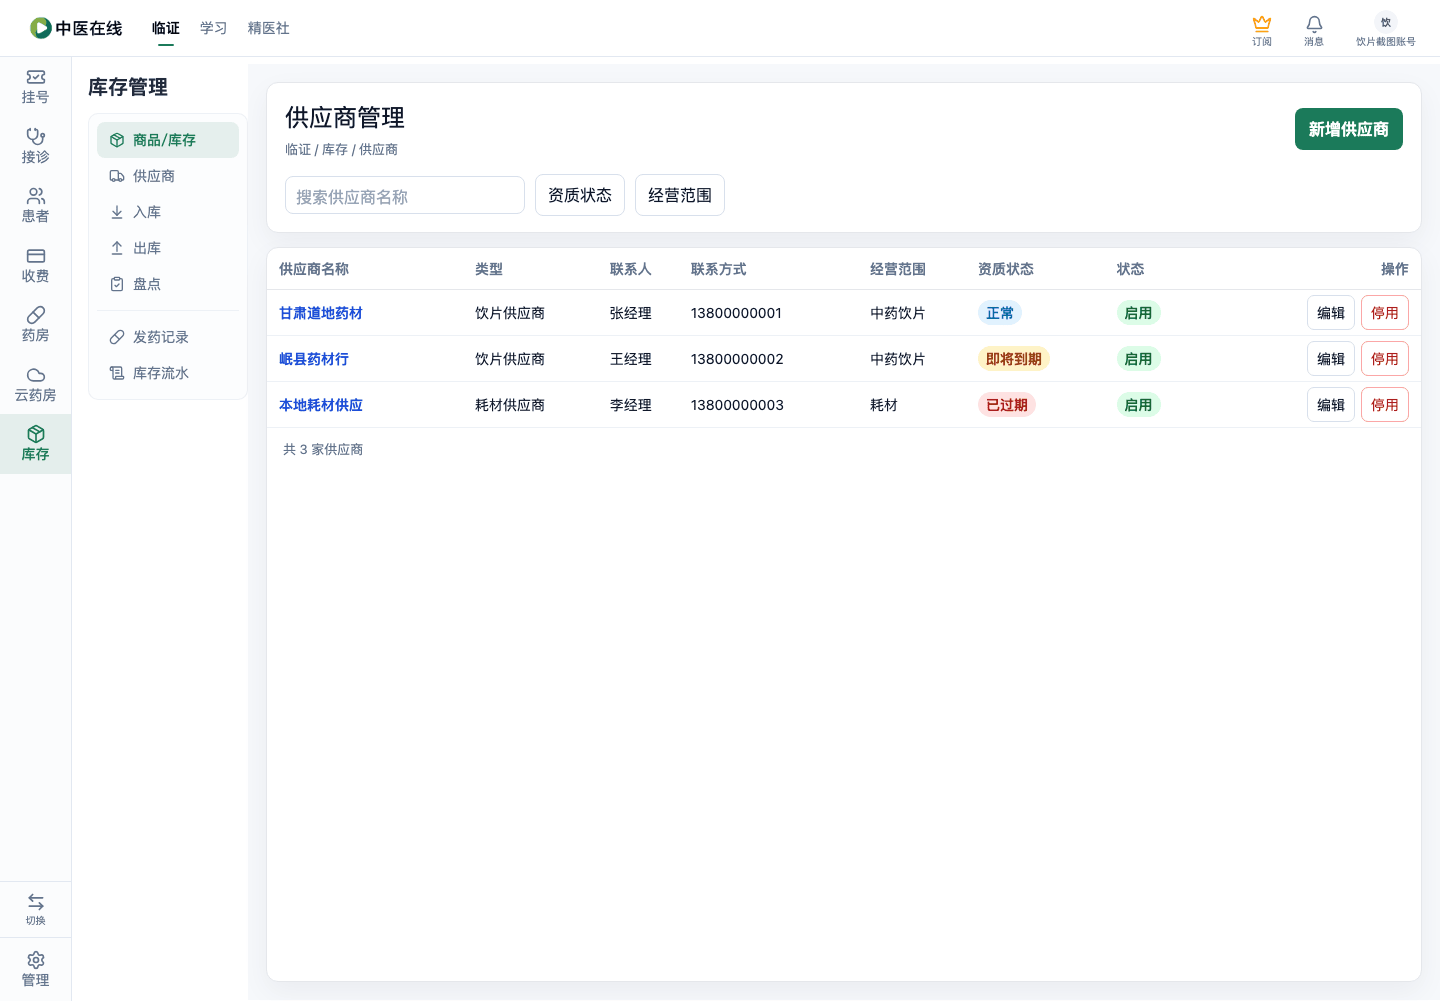
Task: Click the 启用 status in 岷县药材行 row
Action: 1138,359
